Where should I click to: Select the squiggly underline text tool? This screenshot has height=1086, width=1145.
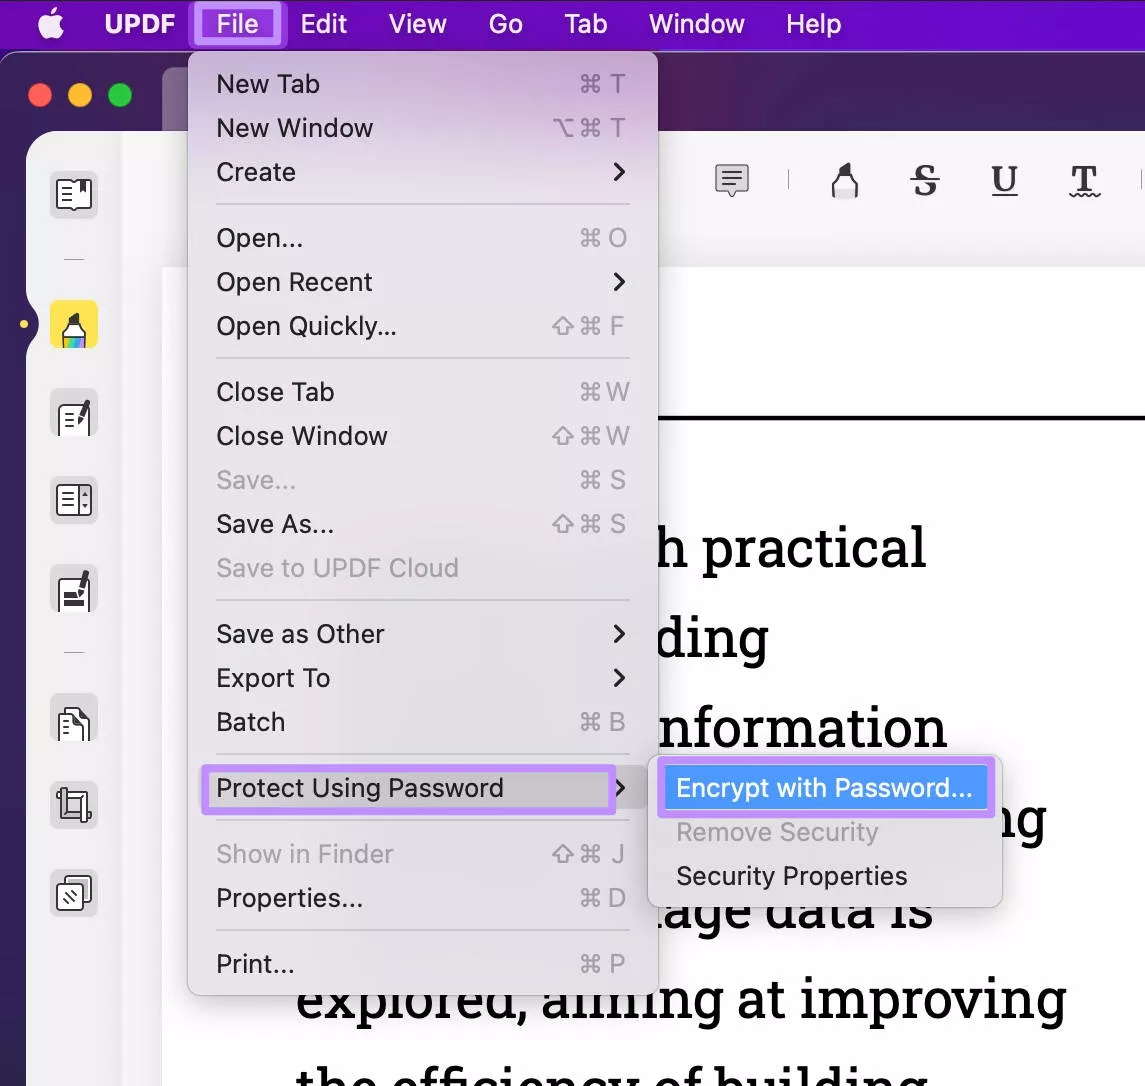1084,180
